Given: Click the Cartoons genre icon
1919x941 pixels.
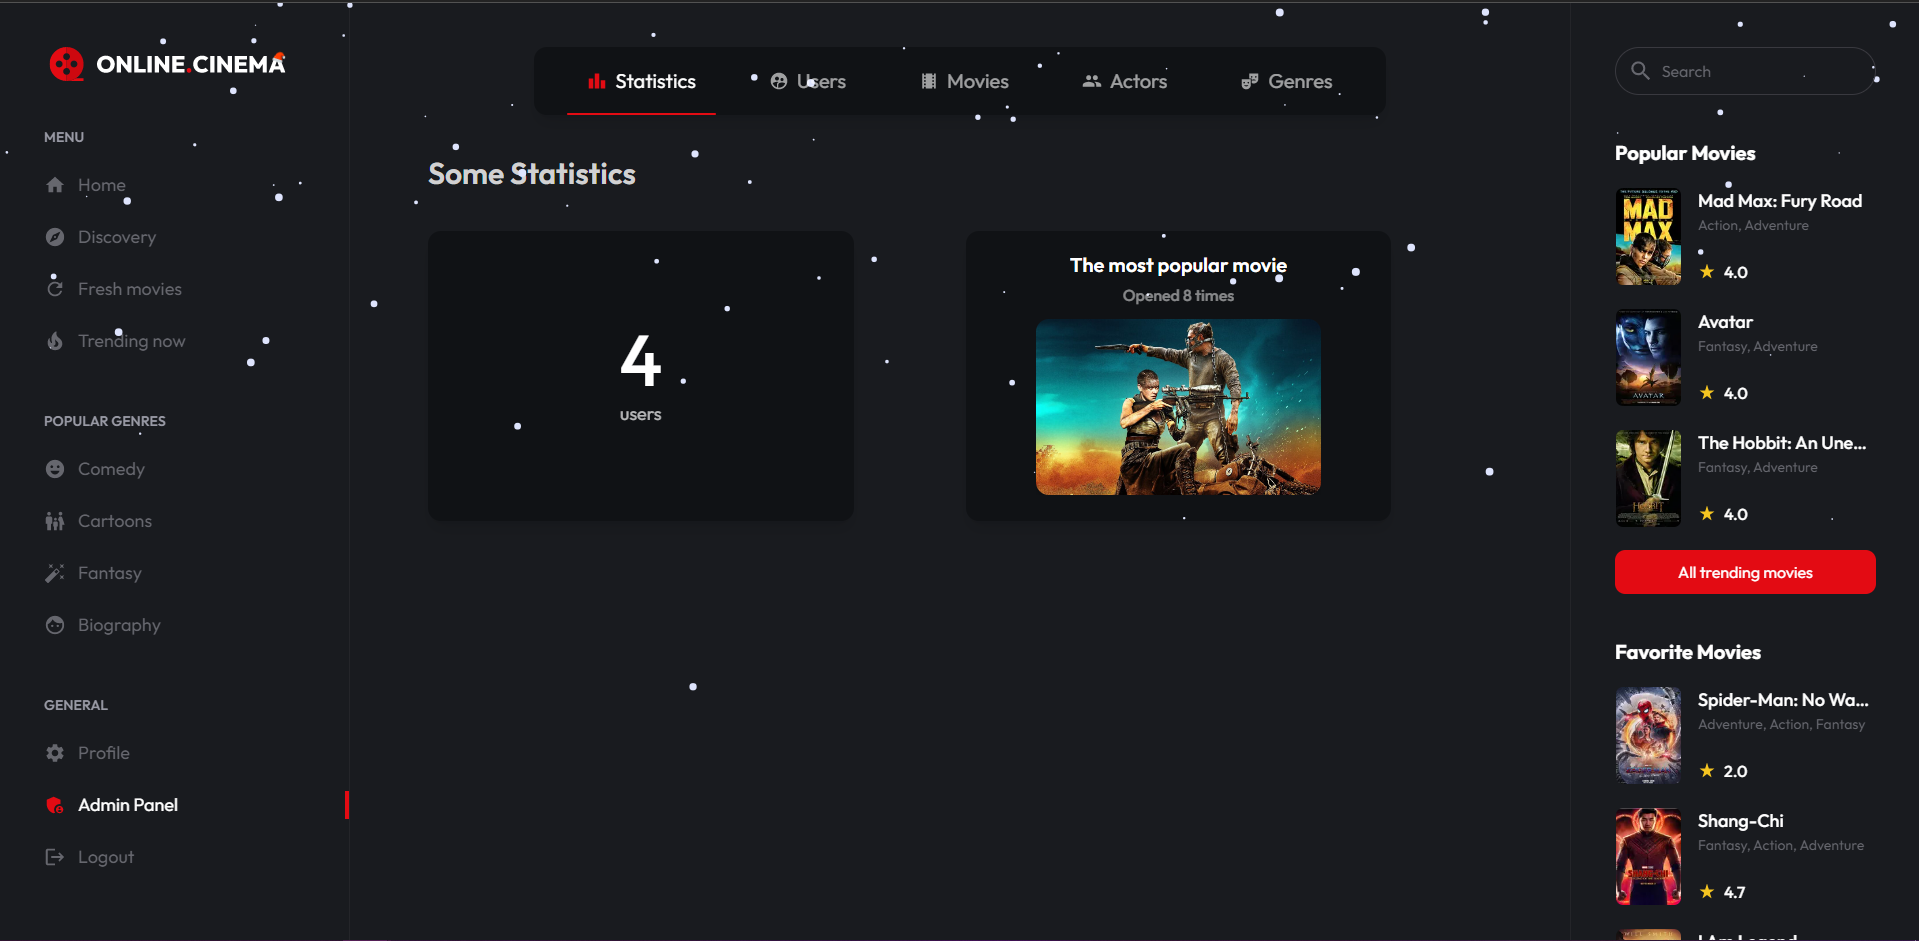Looking at the screenshot, I should 55,520.
